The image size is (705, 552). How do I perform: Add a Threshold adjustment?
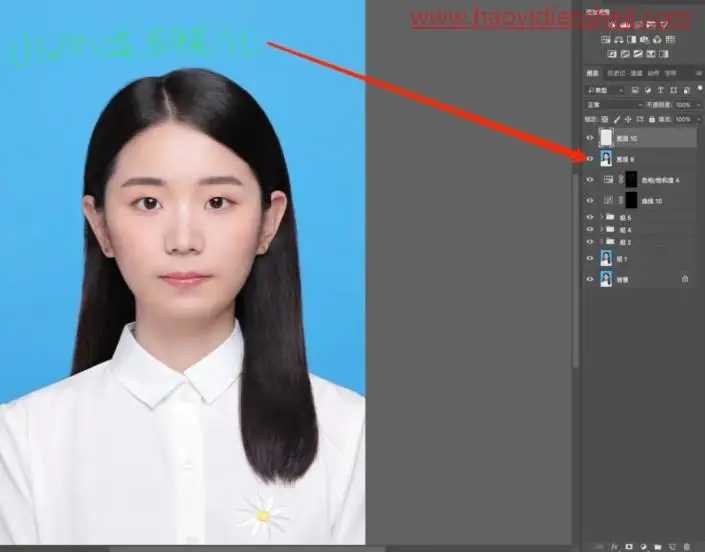(638, 54)
